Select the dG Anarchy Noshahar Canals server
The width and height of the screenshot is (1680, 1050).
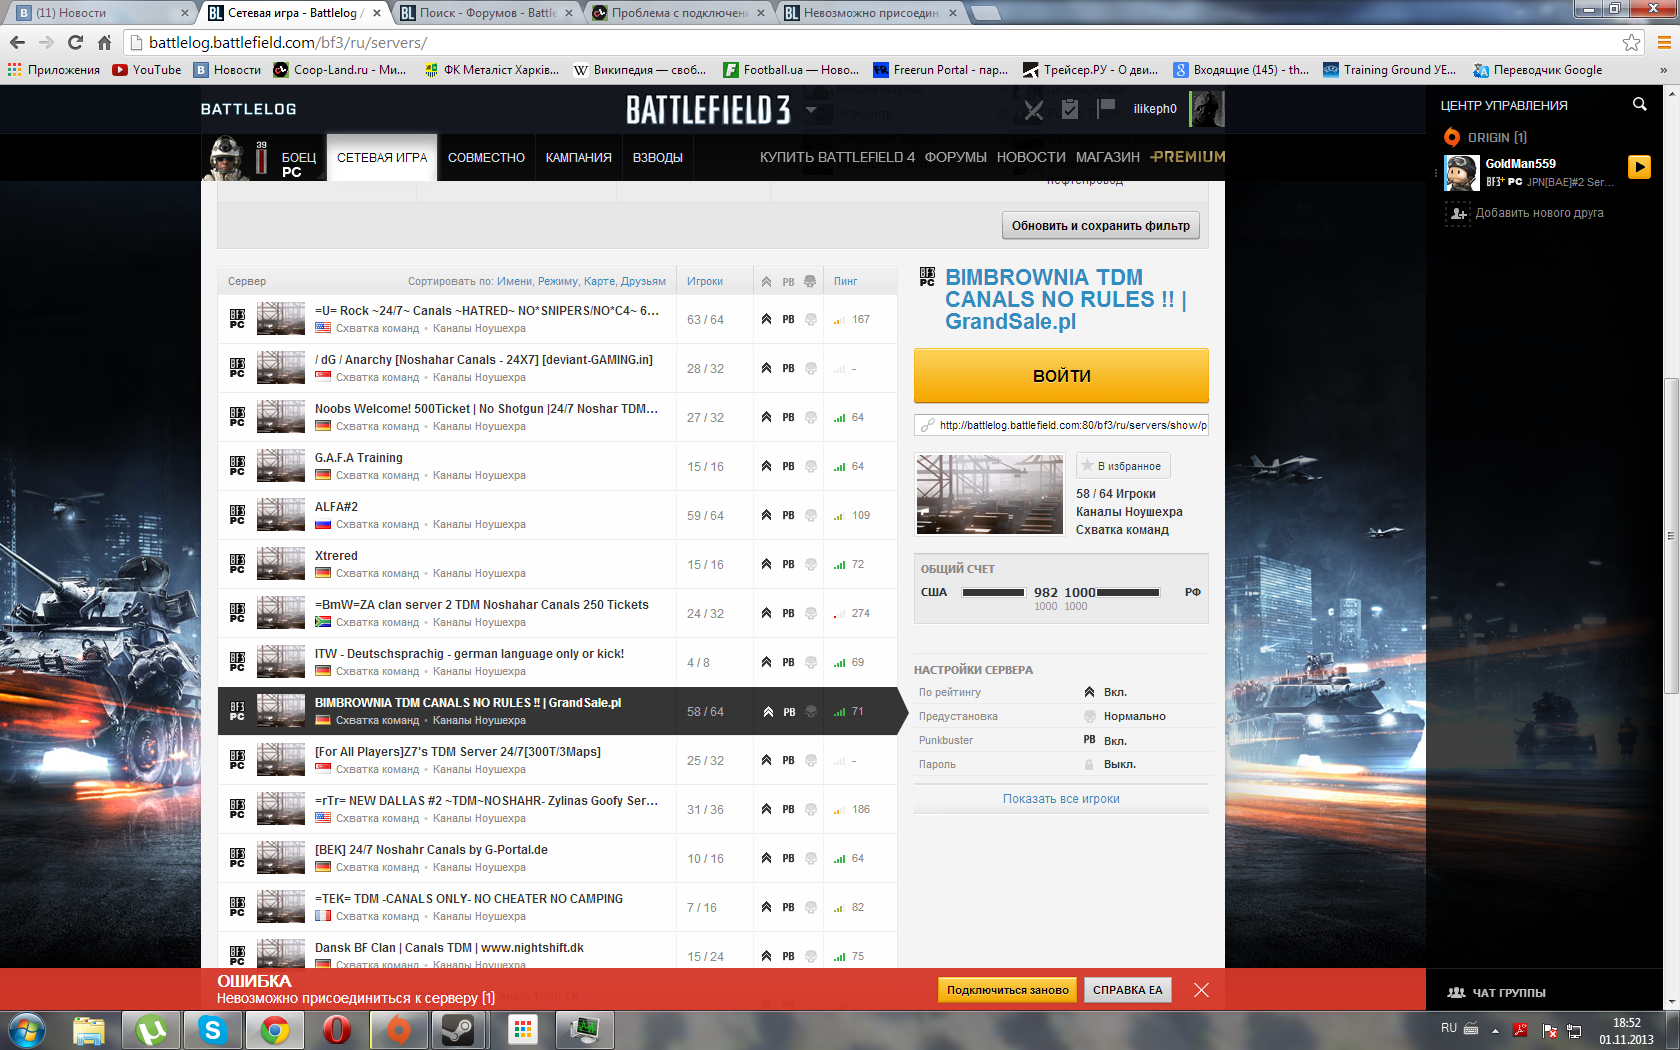coord(557,368)
